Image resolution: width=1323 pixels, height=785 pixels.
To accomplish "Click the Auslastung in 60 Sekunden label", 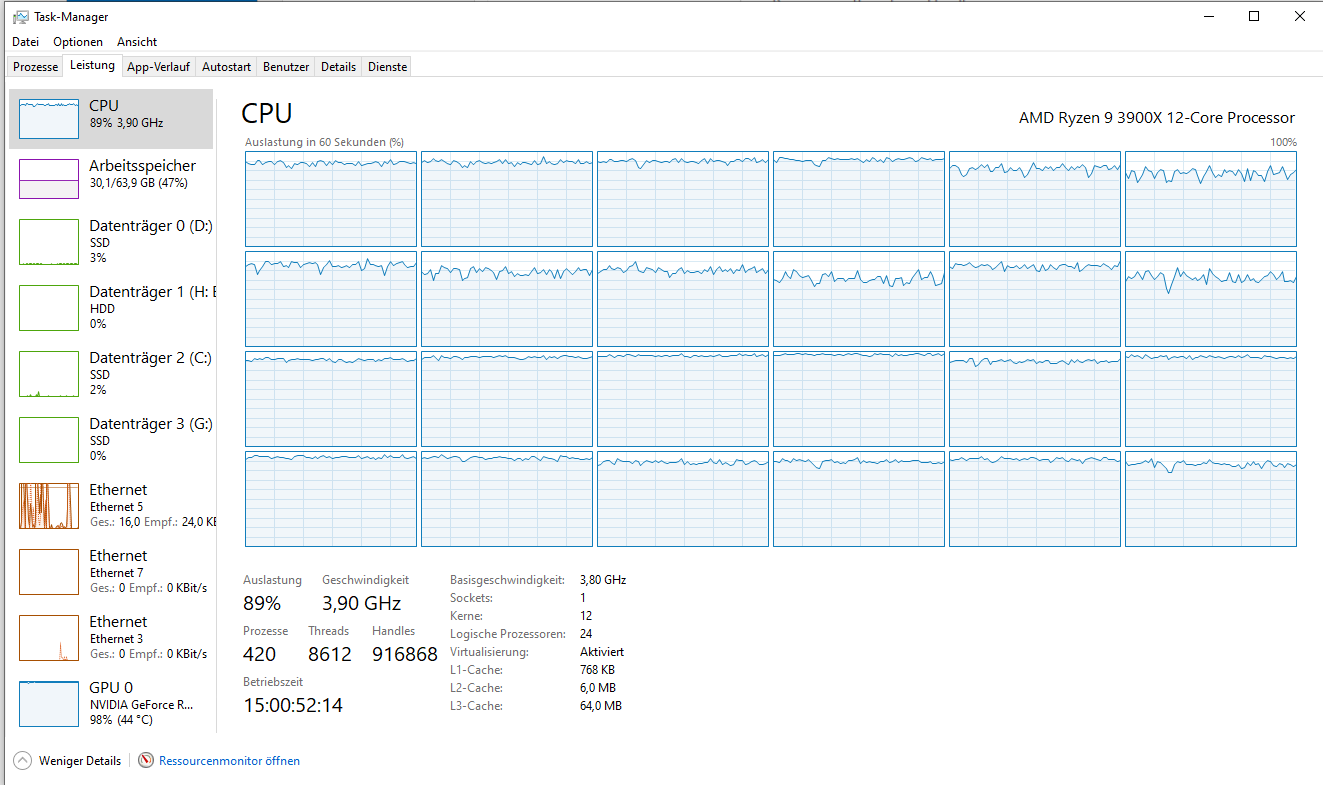I will pos(324,143).
